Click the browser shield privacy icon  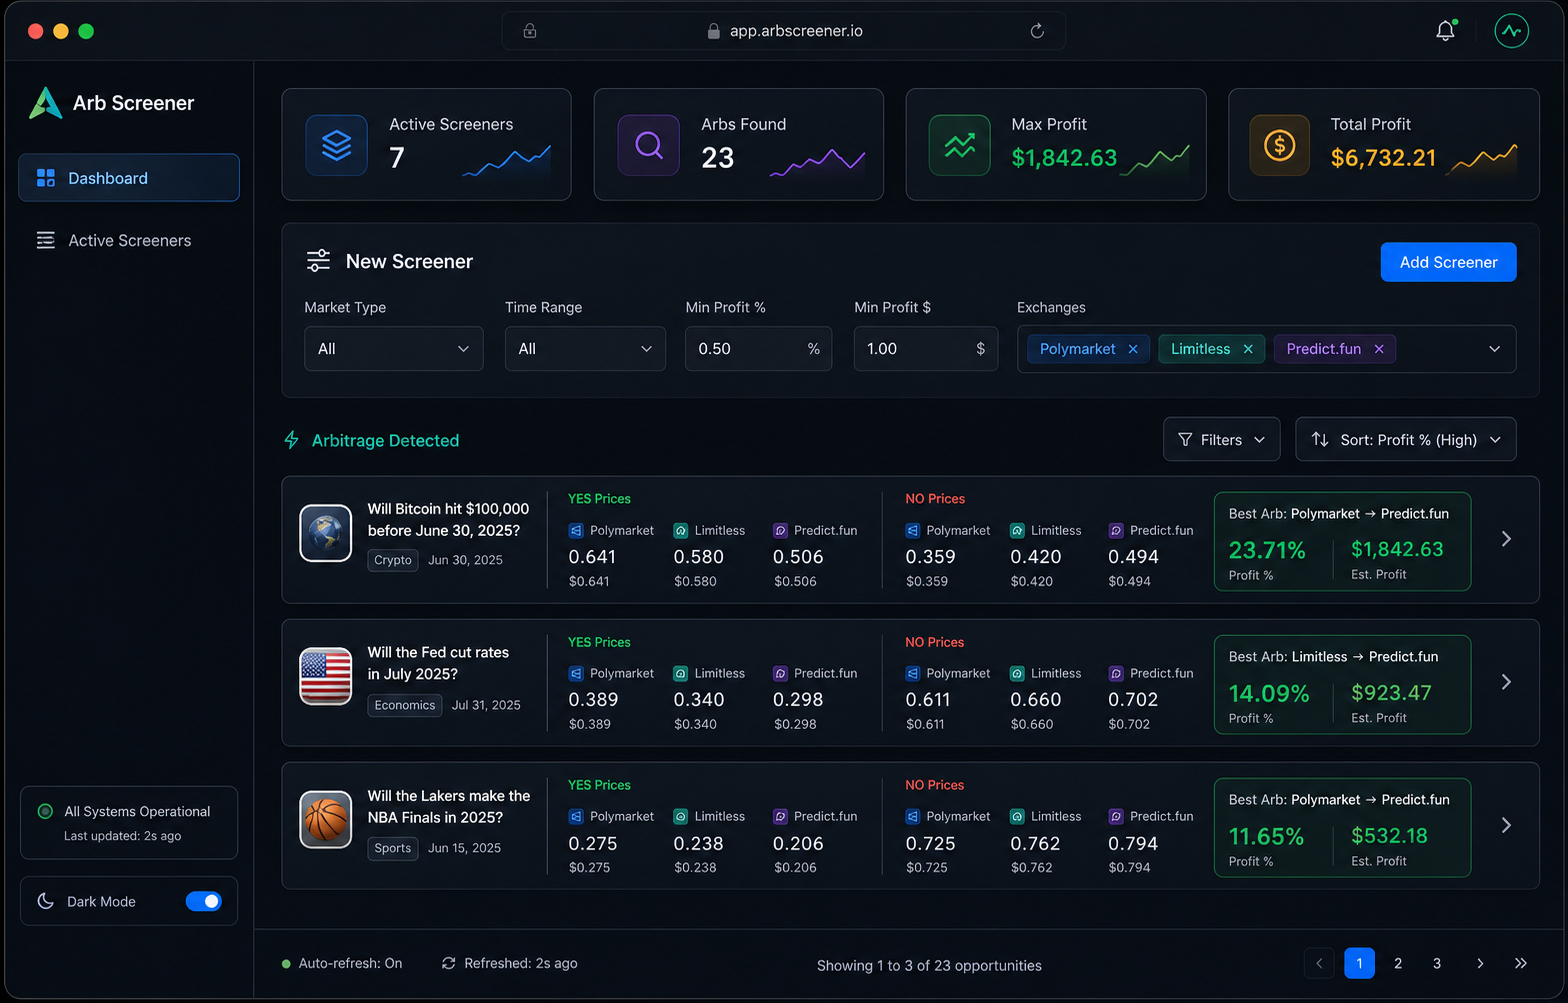pos(530,31)
